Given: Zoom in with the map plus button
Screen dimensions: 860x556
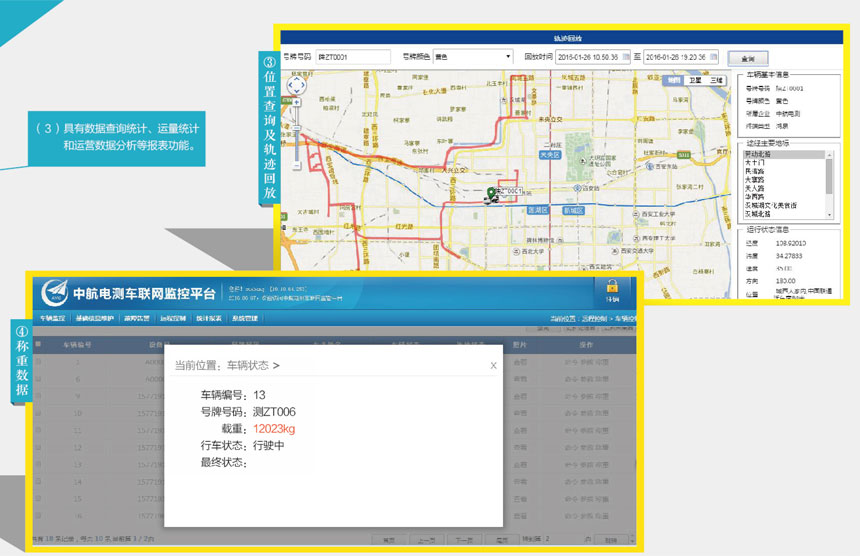Looking at the screenshot, I should tap(296, 102).
